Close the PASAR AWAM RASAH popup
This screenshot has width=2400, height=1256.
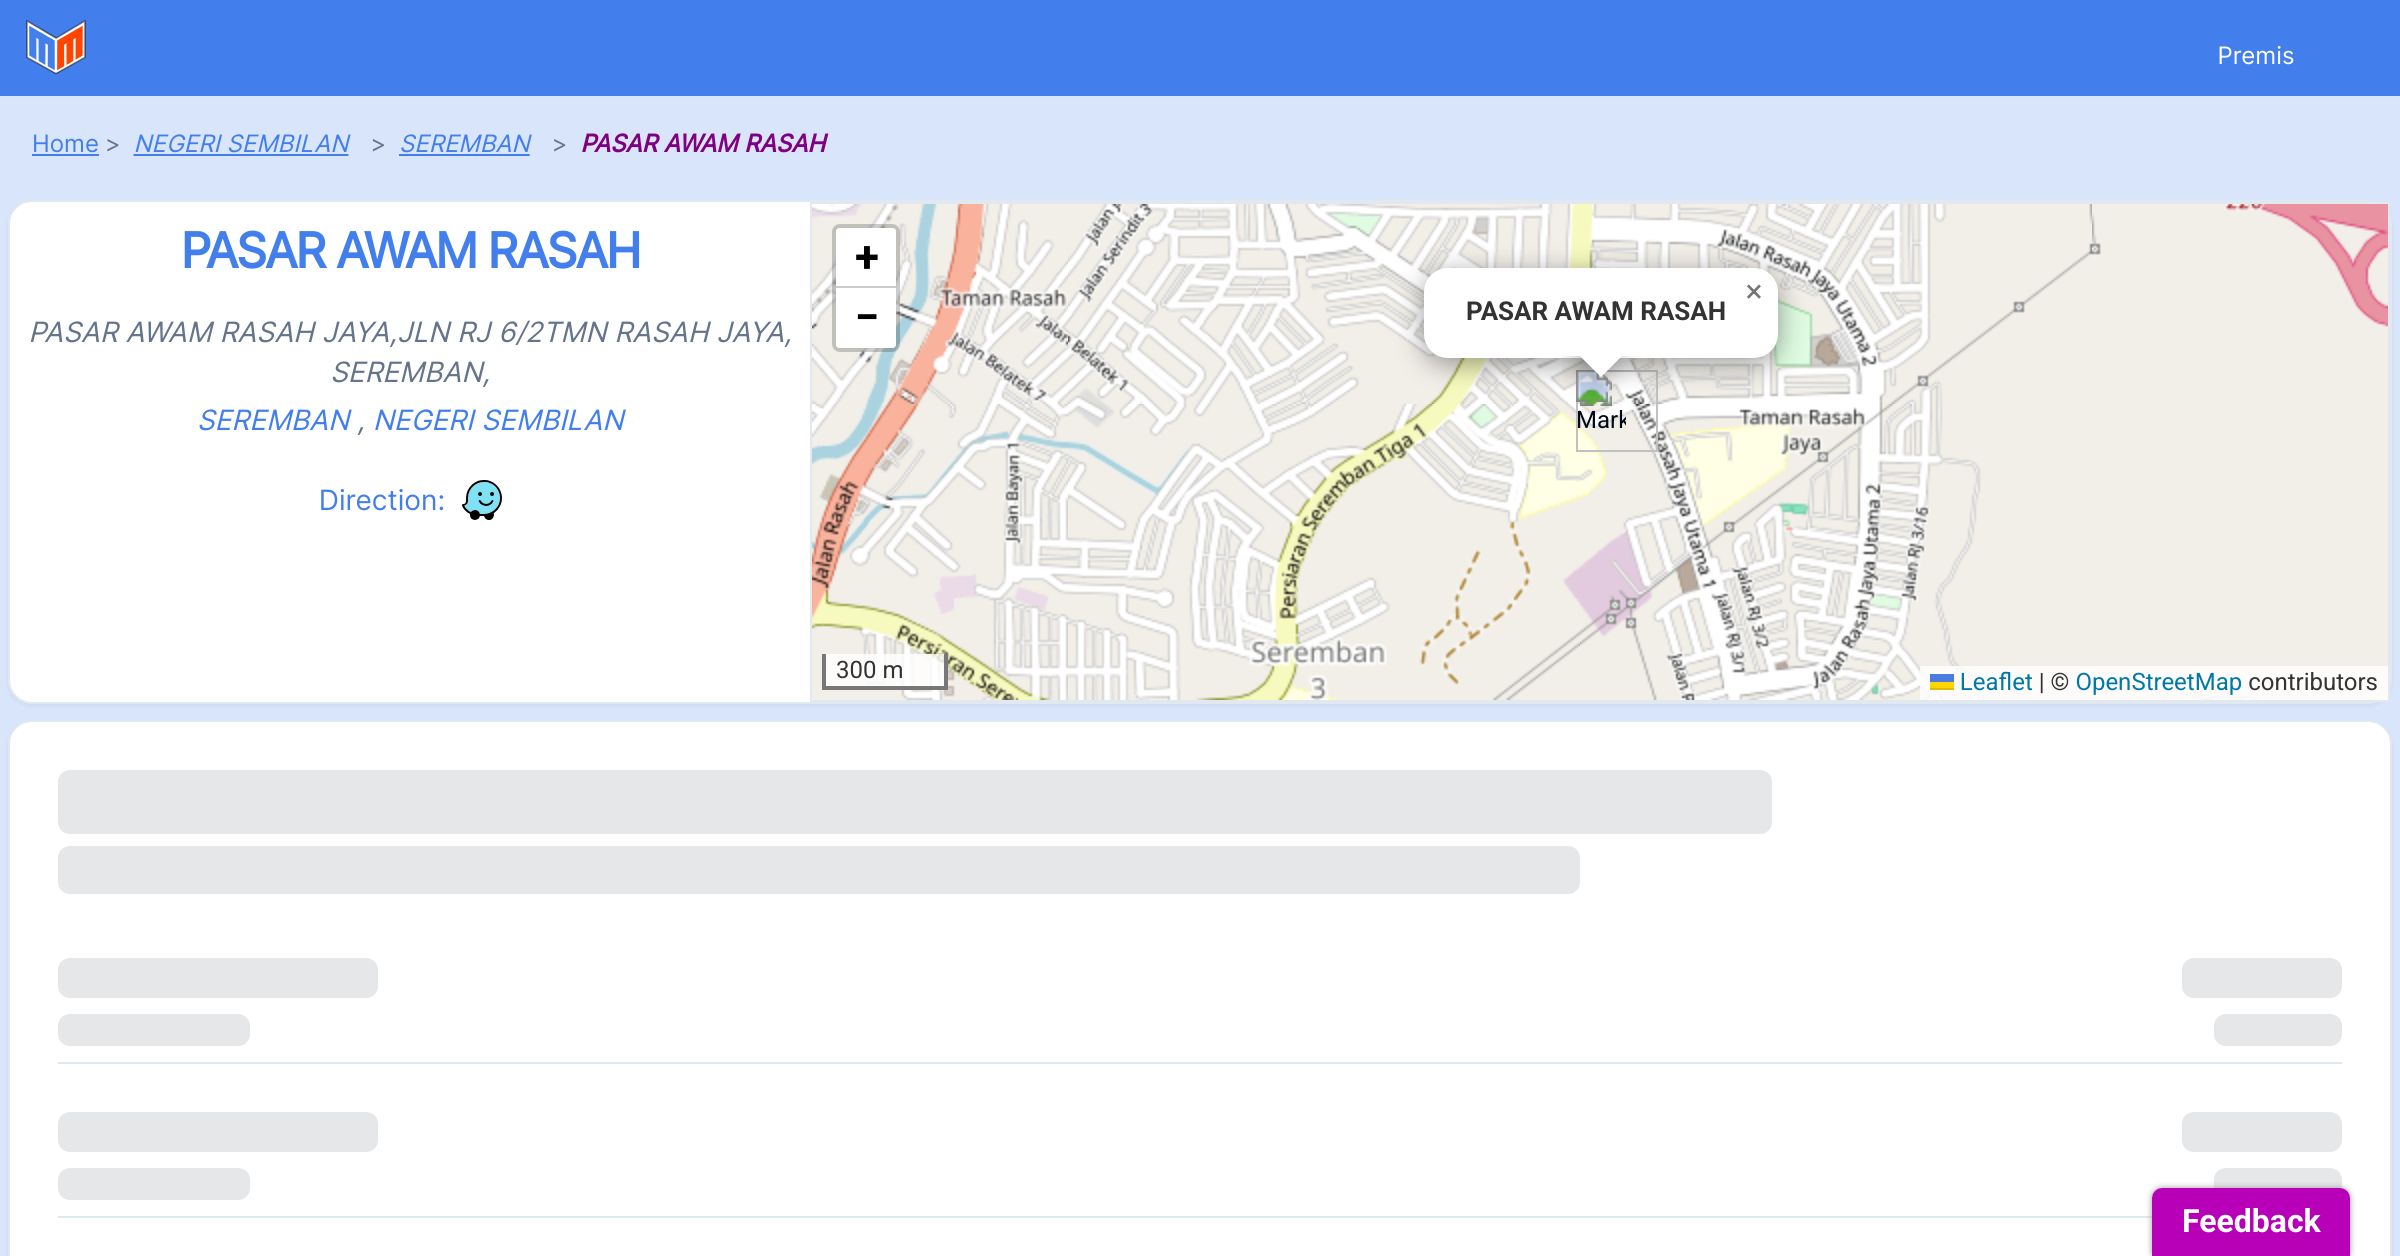1753,292
